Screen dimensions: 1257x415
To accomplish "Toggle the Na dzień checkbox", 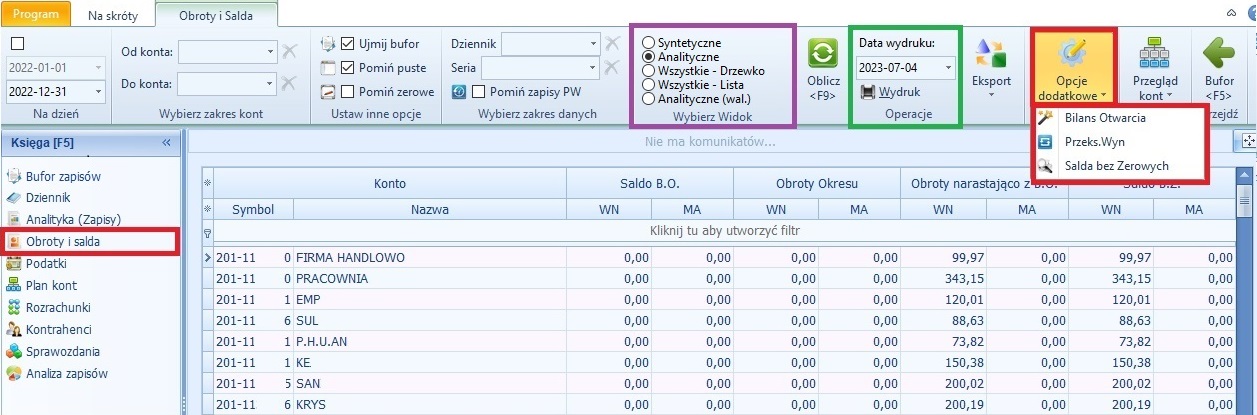I will coord(17,44).
